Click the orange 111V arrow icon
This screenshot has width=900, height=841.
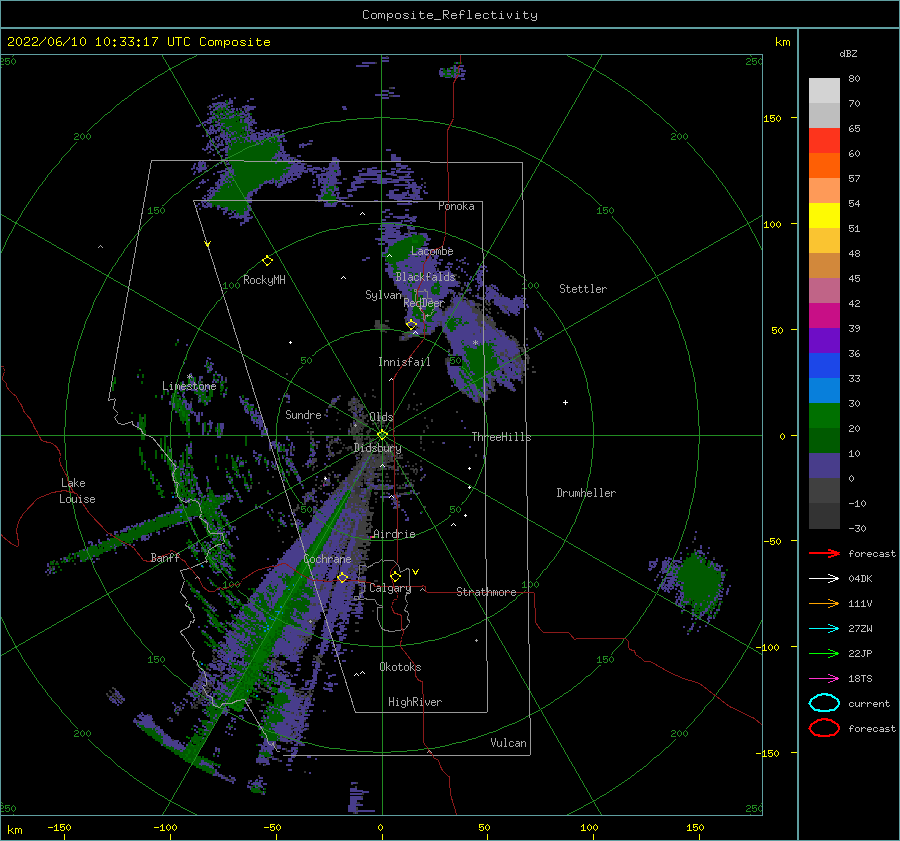[824, 603]
